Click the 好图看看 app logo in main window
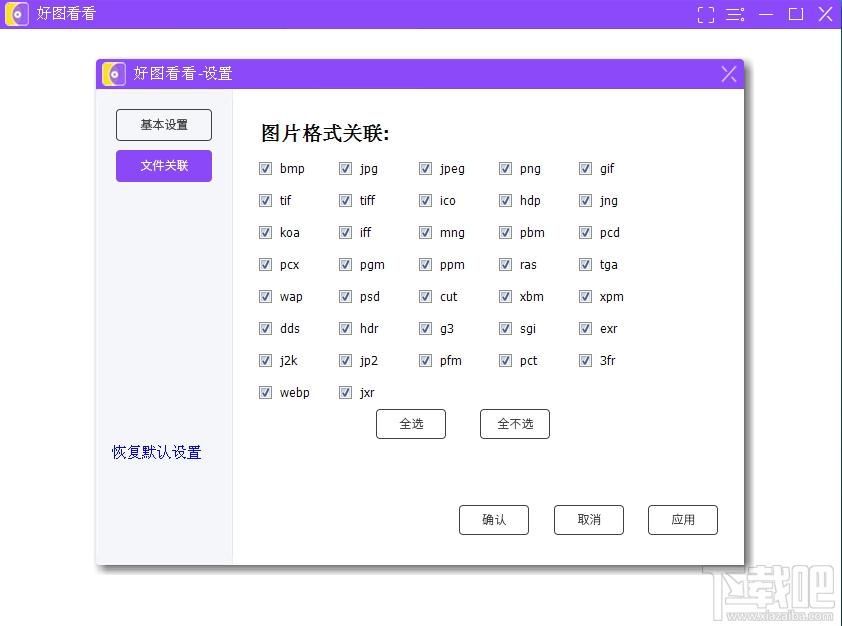The height and width of the screenshot is (626, 842). pyautogui.click(x=17, y=14)
